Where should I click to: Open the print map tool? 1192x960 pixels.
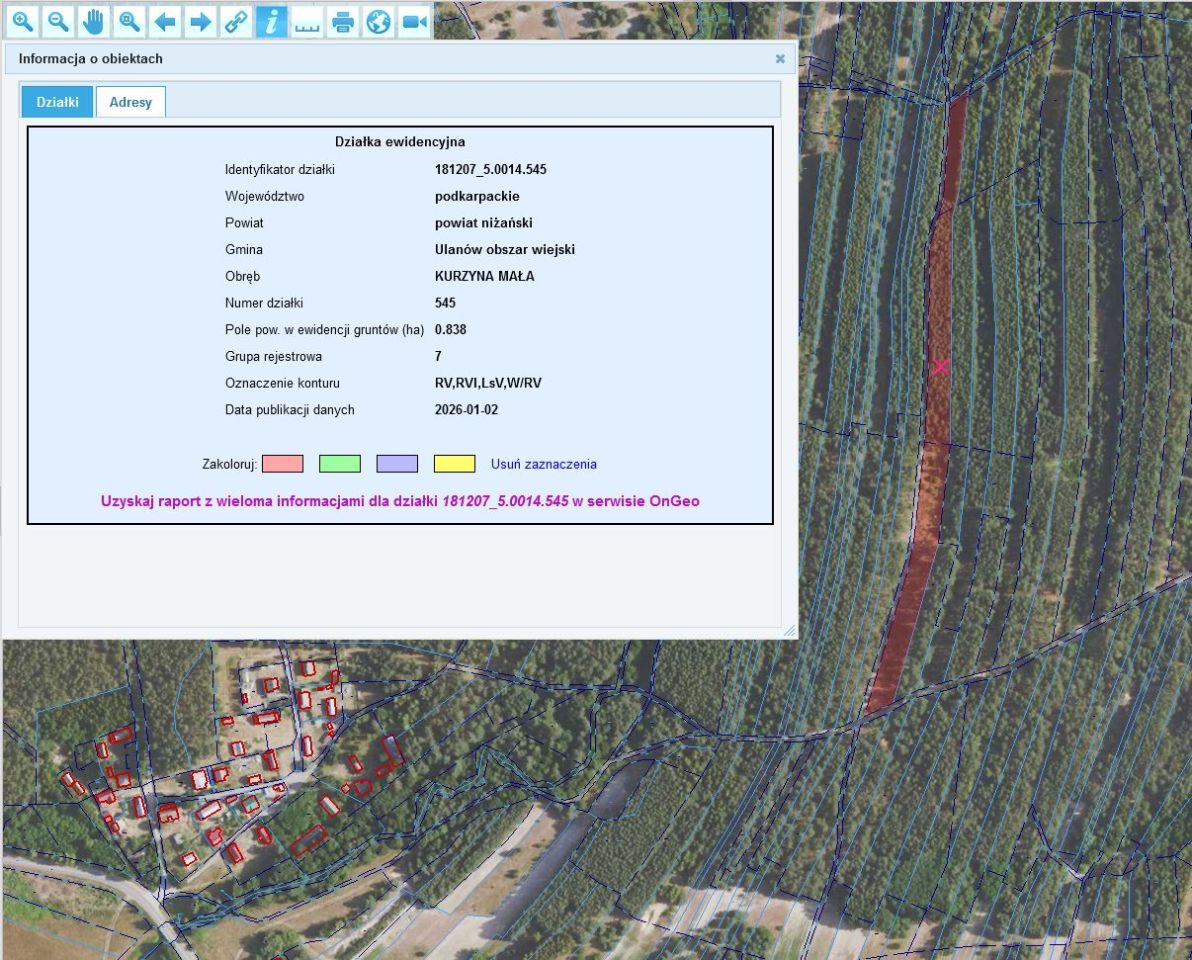[342, 21]
